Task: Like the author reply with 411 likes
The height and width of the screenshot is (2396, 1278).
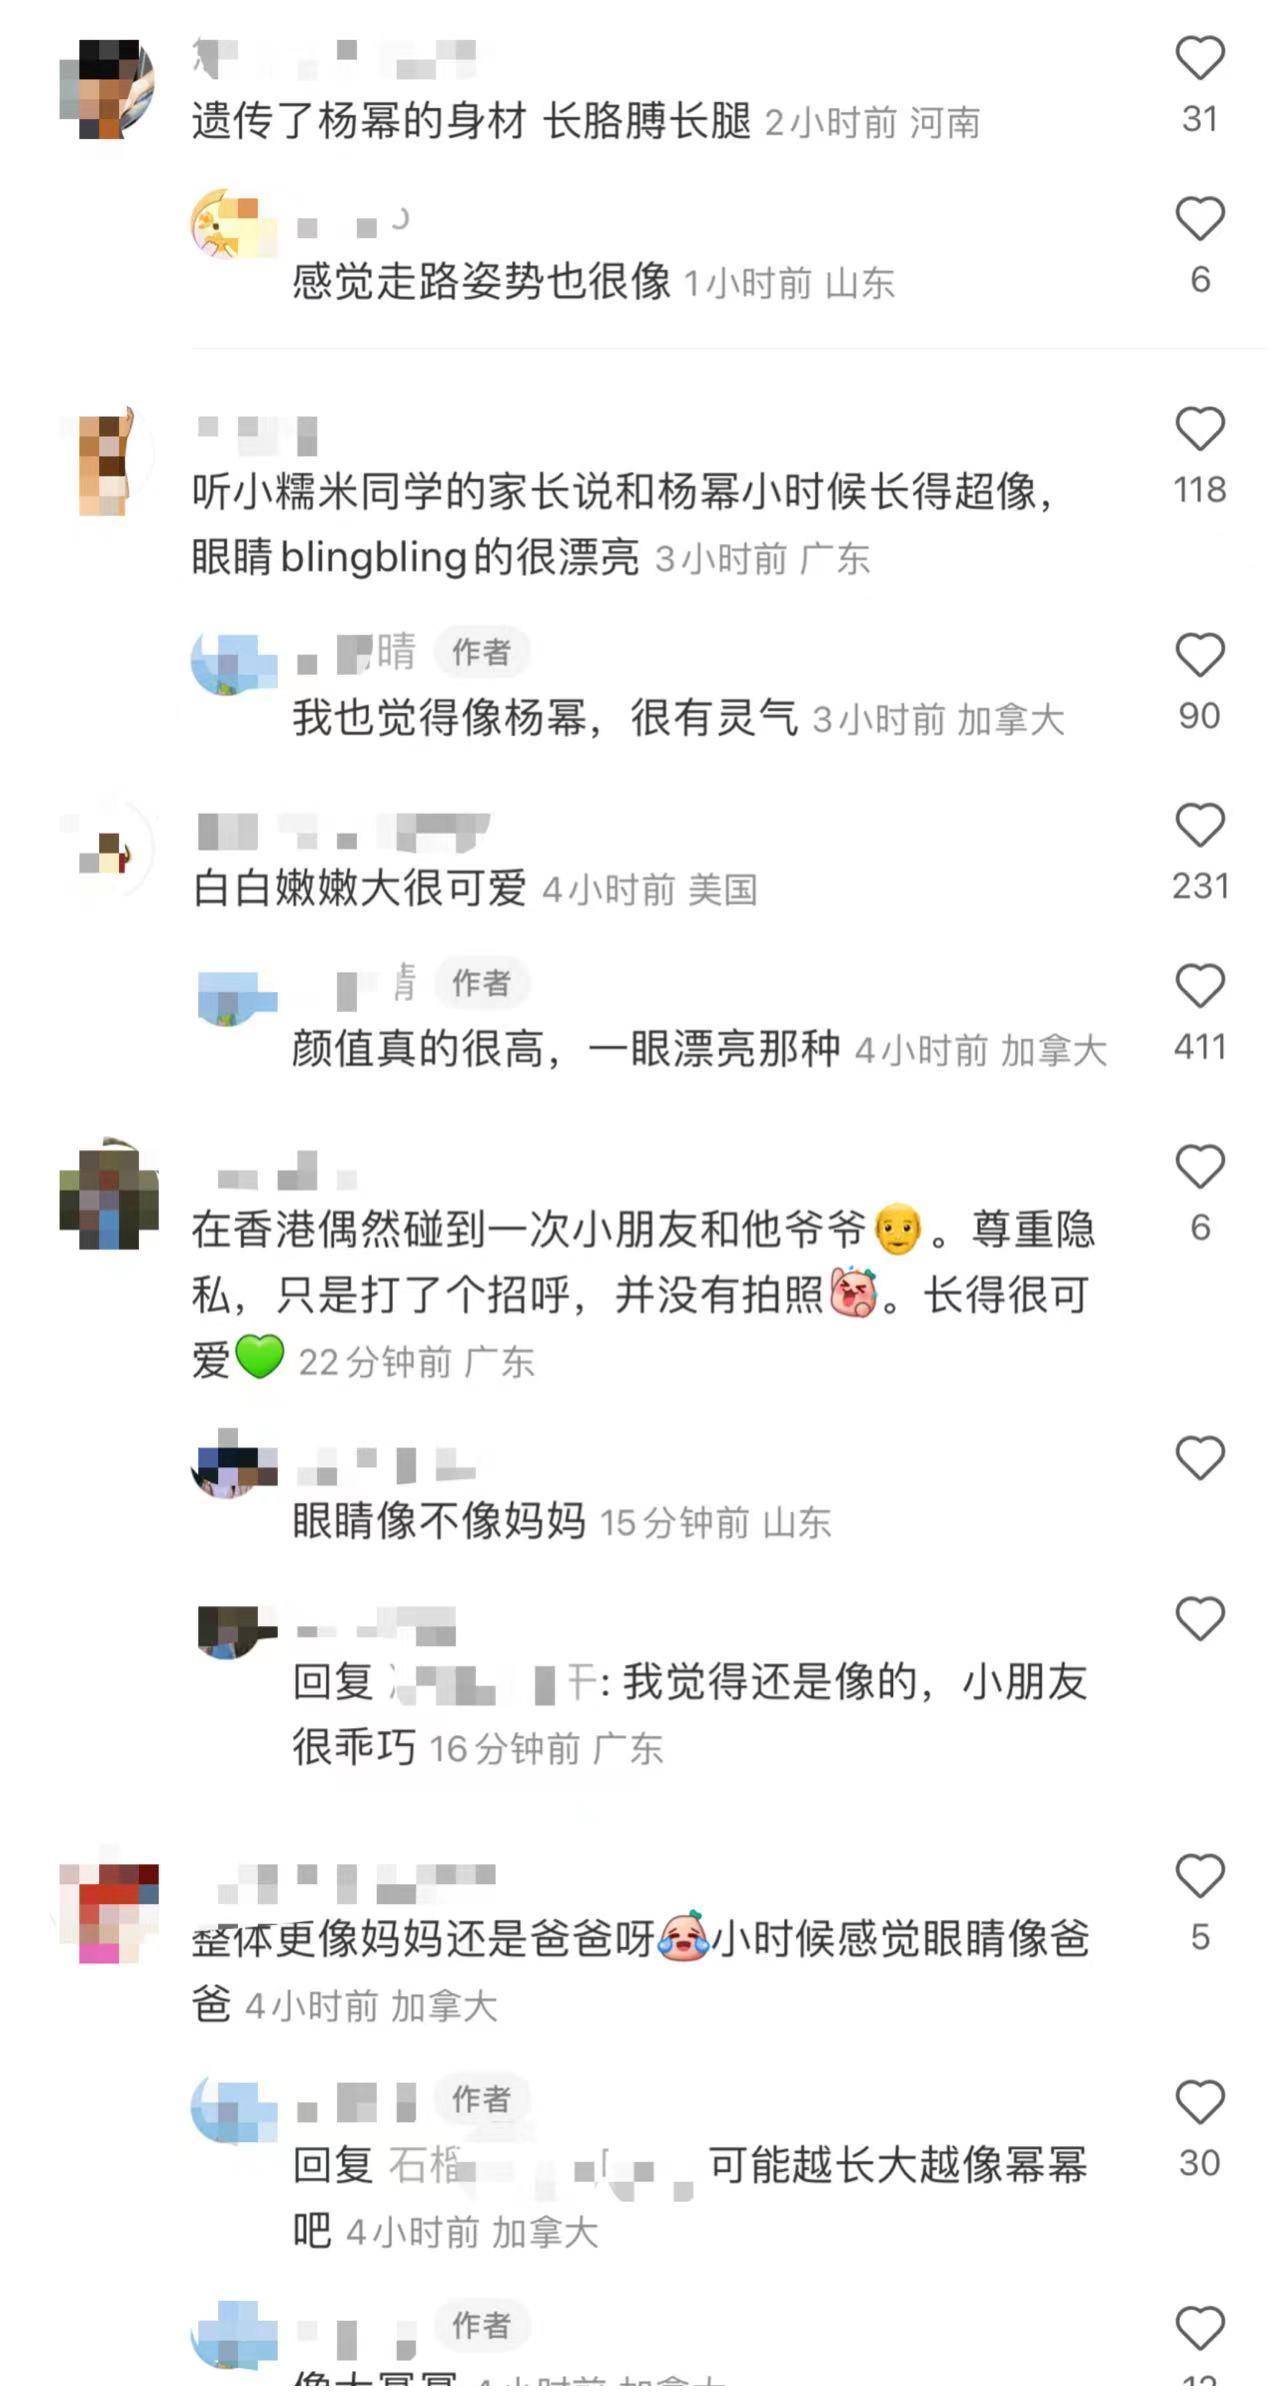Action: click(1199, 986)
